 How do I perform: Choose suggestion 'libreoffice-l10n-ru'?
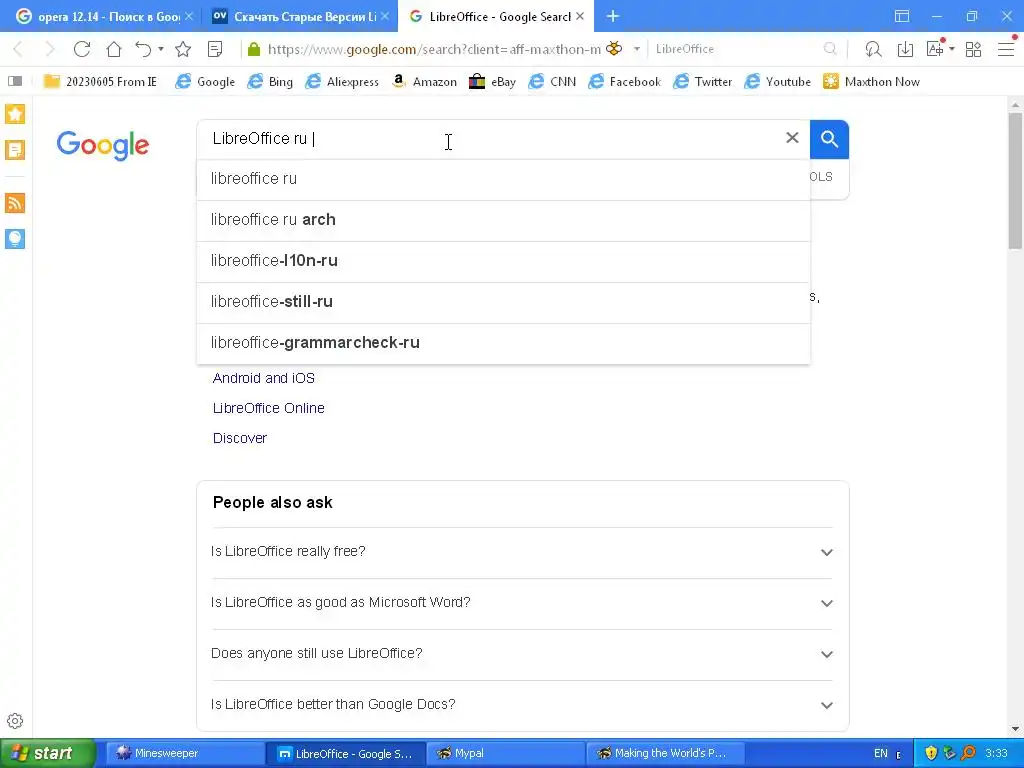tap(503, 261)
